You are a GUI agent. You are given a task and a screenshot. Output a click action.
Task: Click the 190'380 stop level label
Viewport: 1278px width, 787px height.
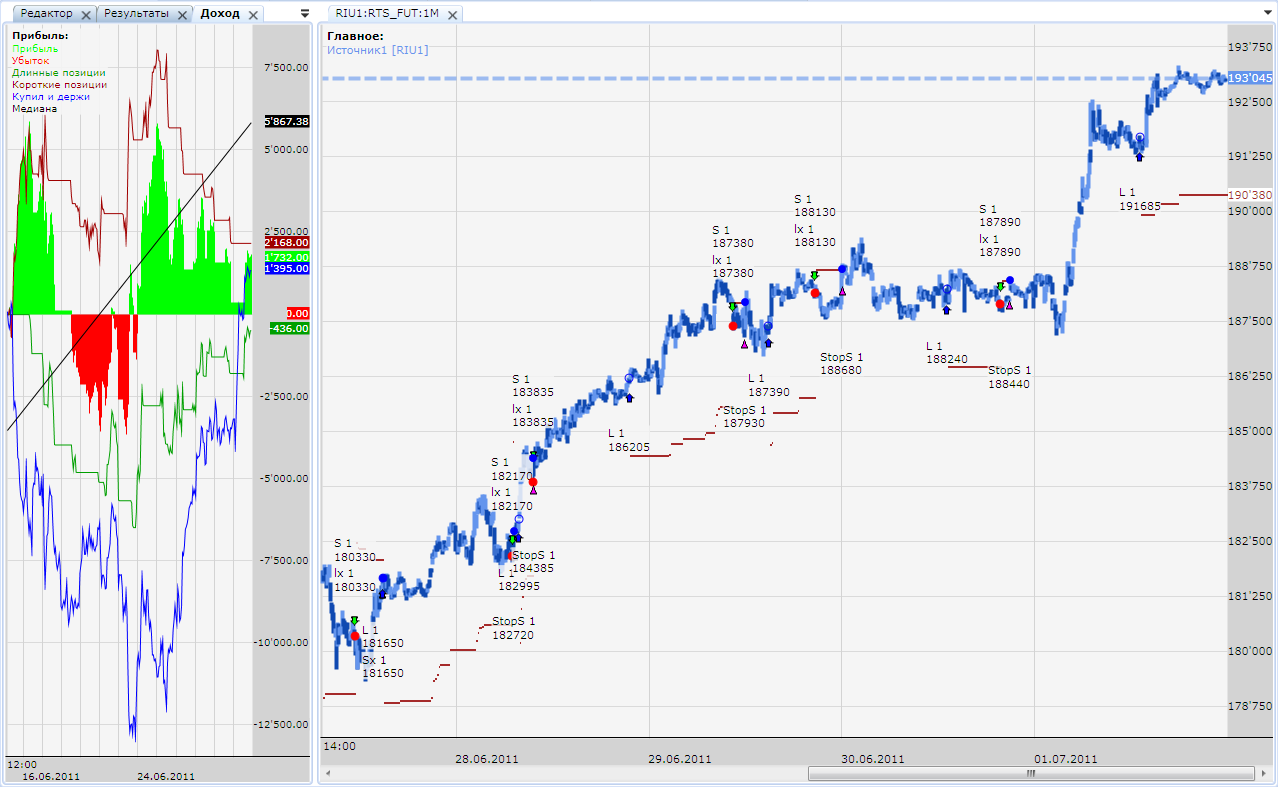tap(1250, 195)
